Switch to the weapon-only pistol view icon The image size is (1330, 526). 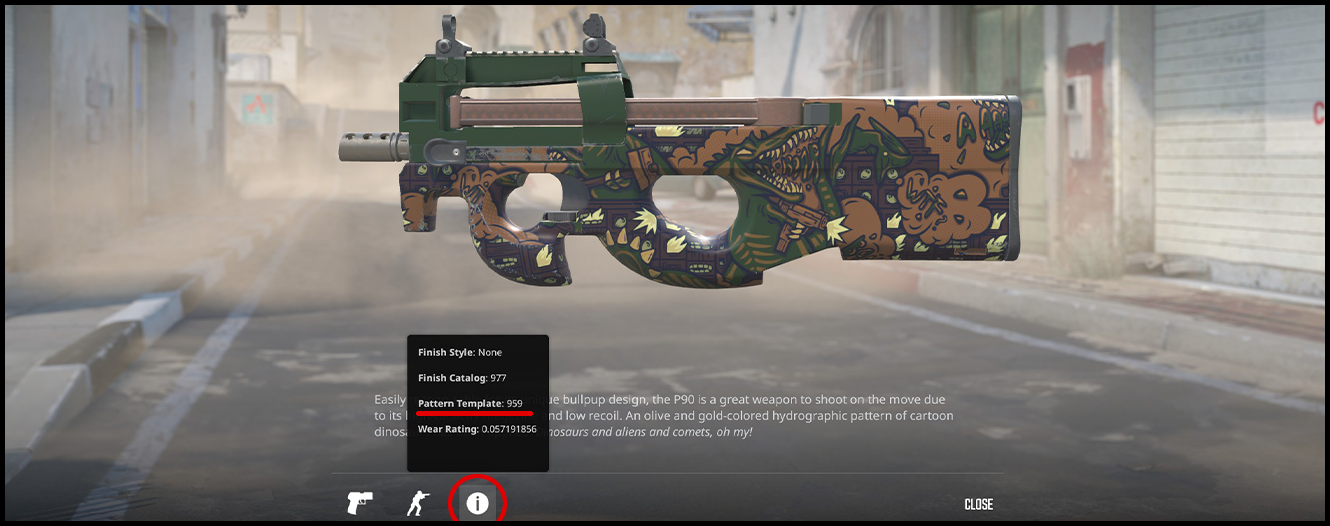[x=359, y=503]
